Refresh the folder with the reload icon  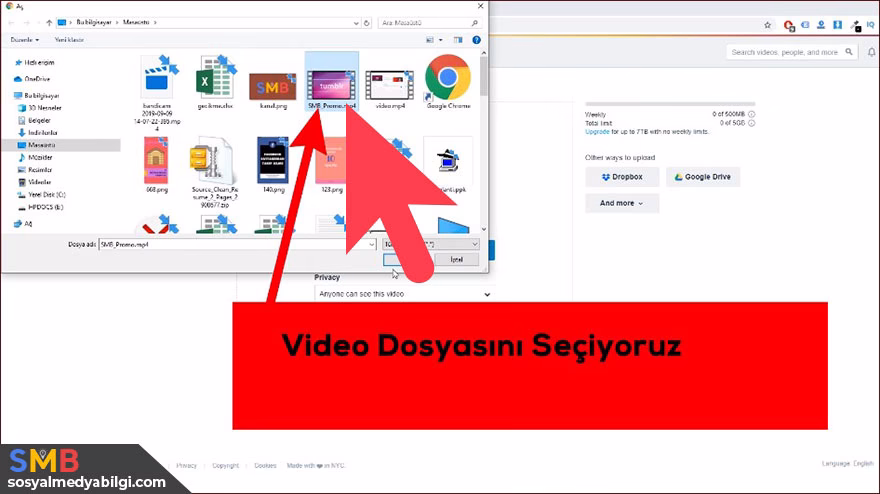366,23
